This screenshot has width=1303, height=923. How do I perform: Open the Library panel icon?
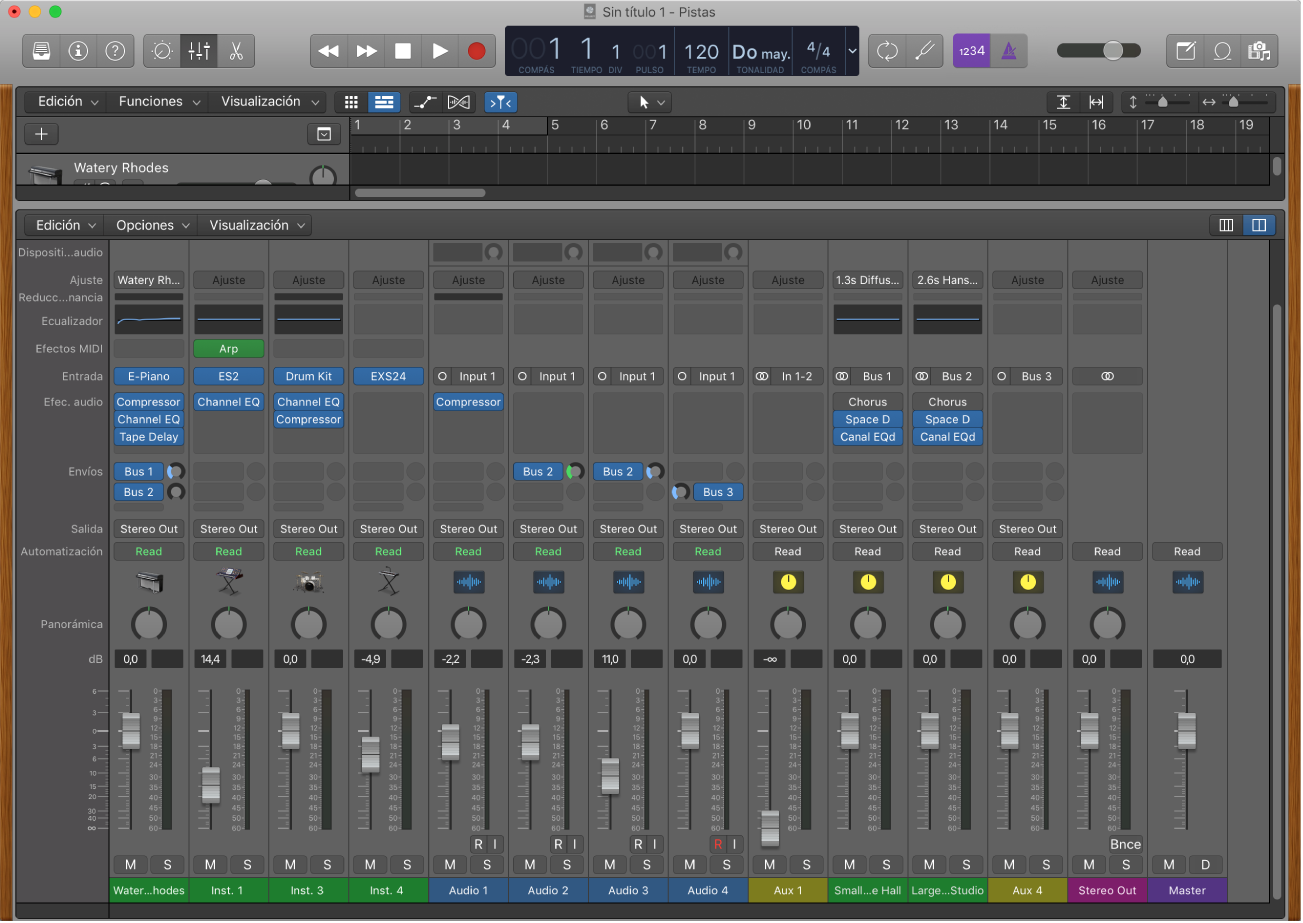click(39, 50)
